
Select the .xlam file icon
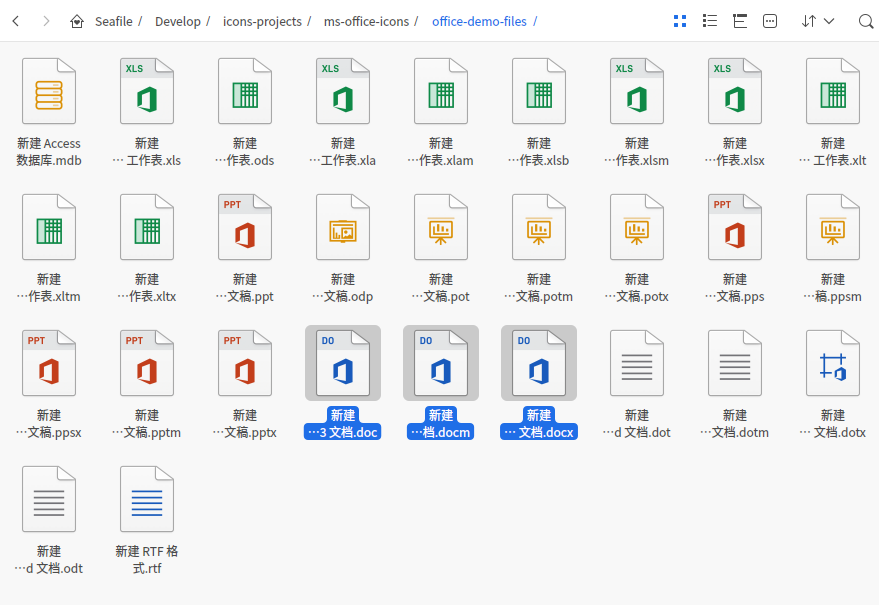coord(441,91)
